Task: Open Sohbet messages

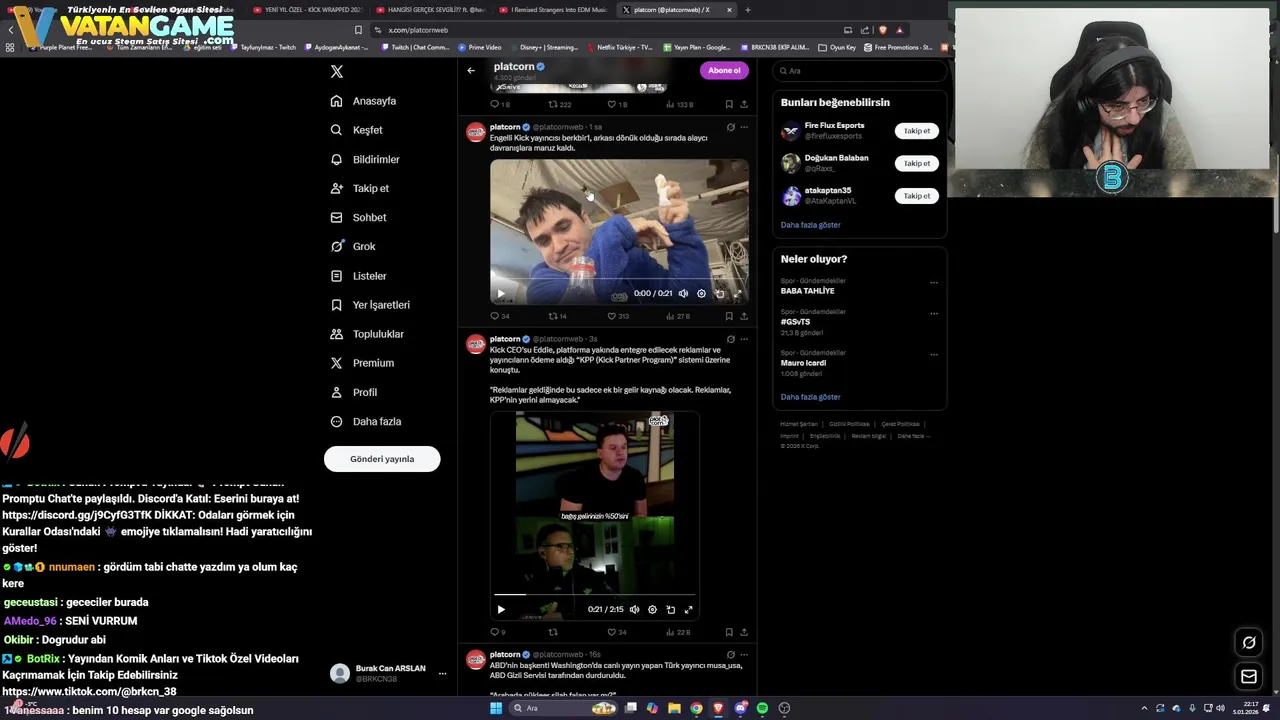Action: (358, 217)
